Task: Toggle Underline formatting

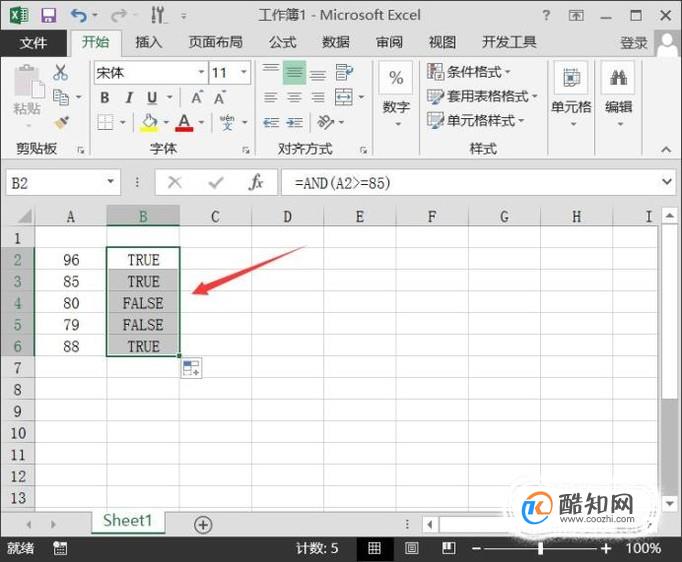Action: [x=152, y=97]
